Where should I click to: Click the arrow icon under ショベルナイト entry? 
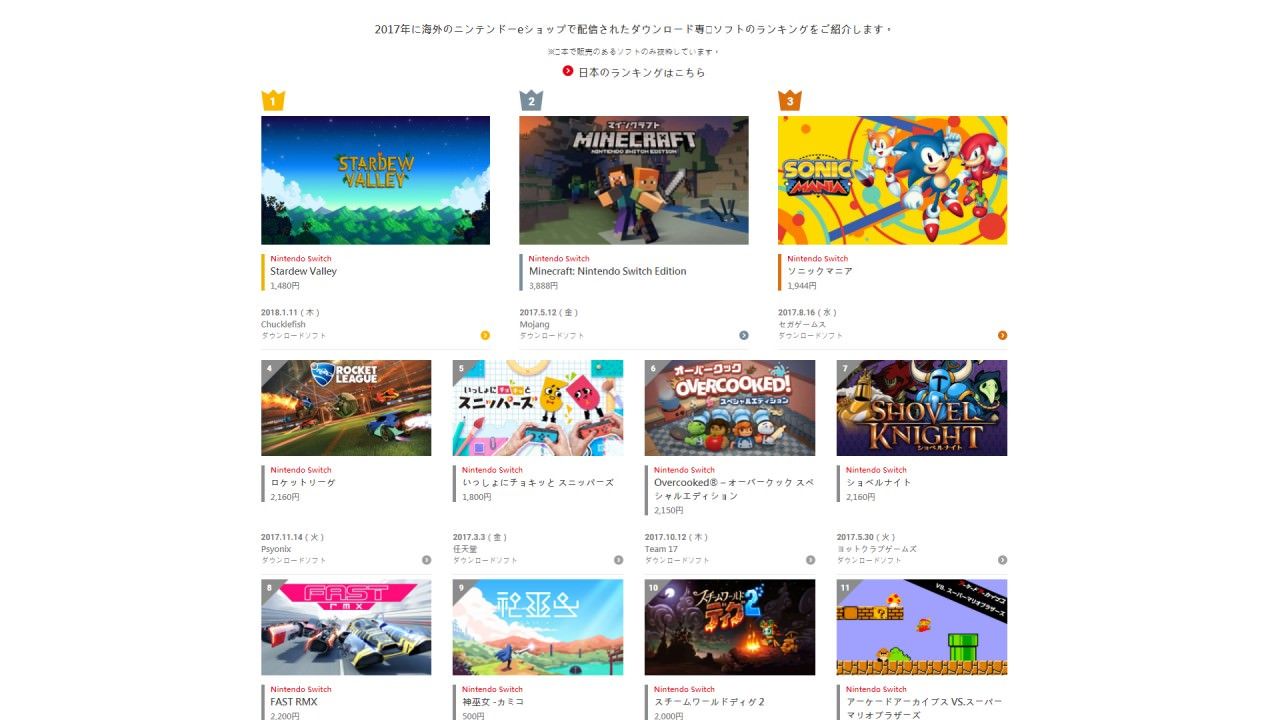[x=1002, y=560]
